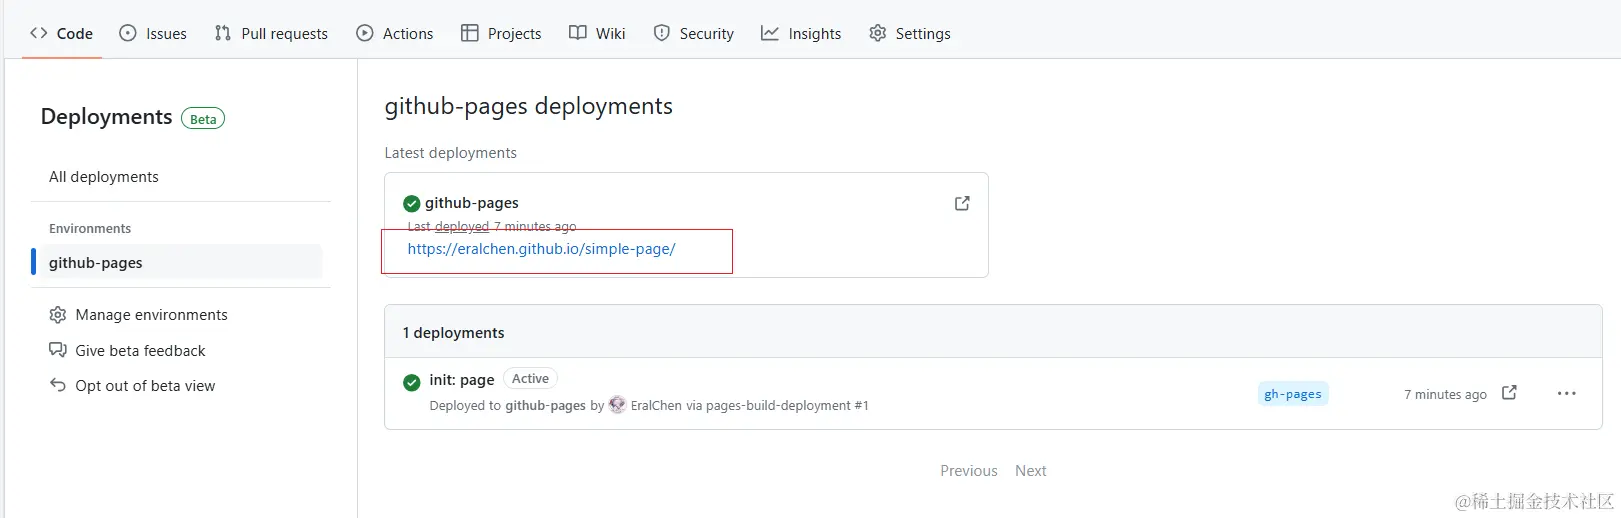Click the Wiki book icon
The image size is (1621, 518).
(x=578, y=33)
